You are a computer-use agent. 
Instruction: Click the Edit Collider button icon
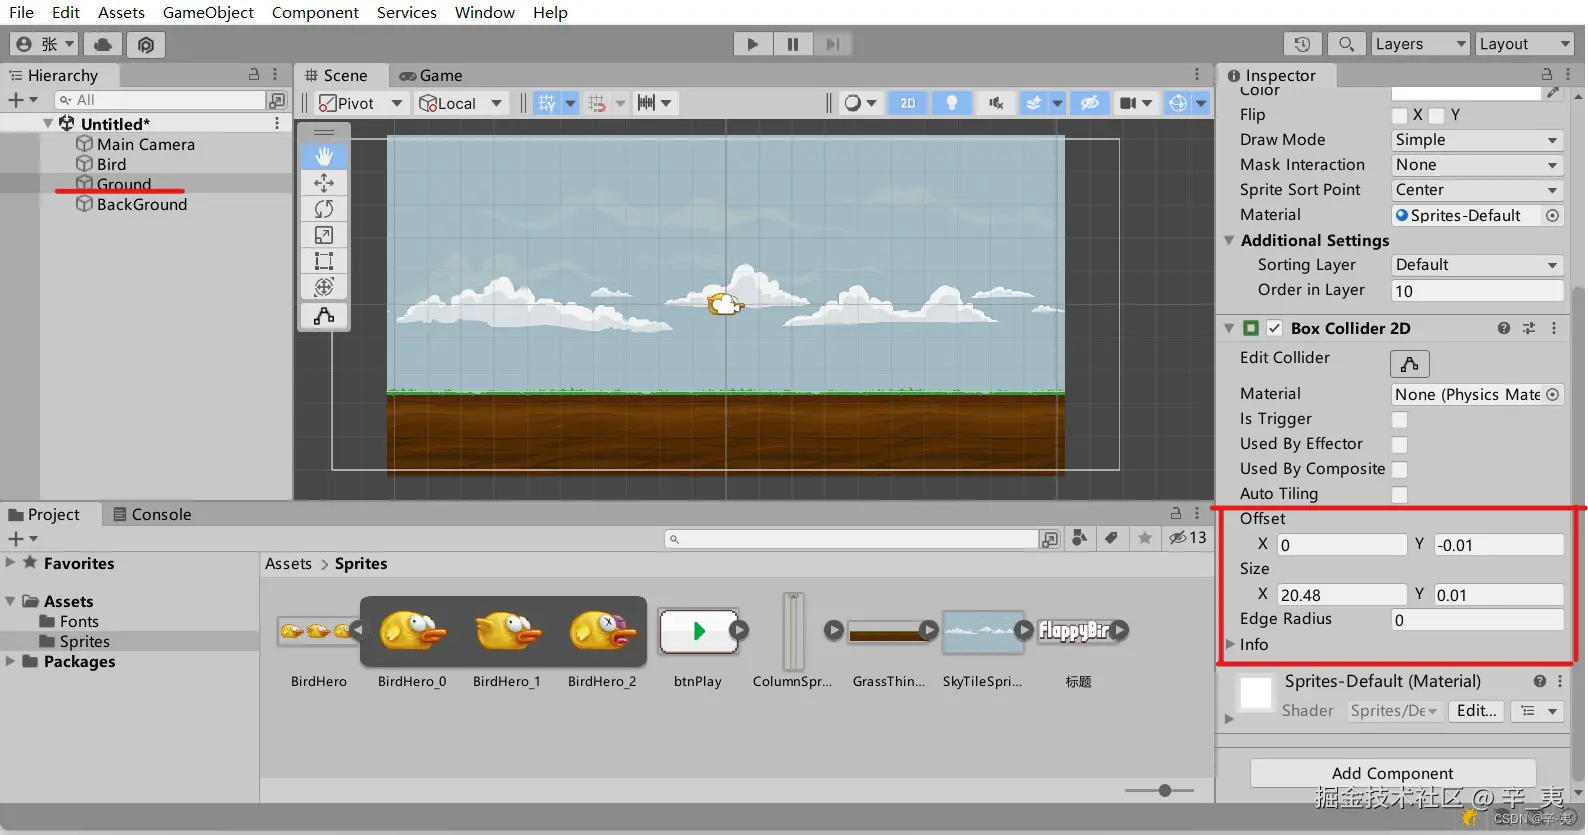click(x=1409, y=363)
